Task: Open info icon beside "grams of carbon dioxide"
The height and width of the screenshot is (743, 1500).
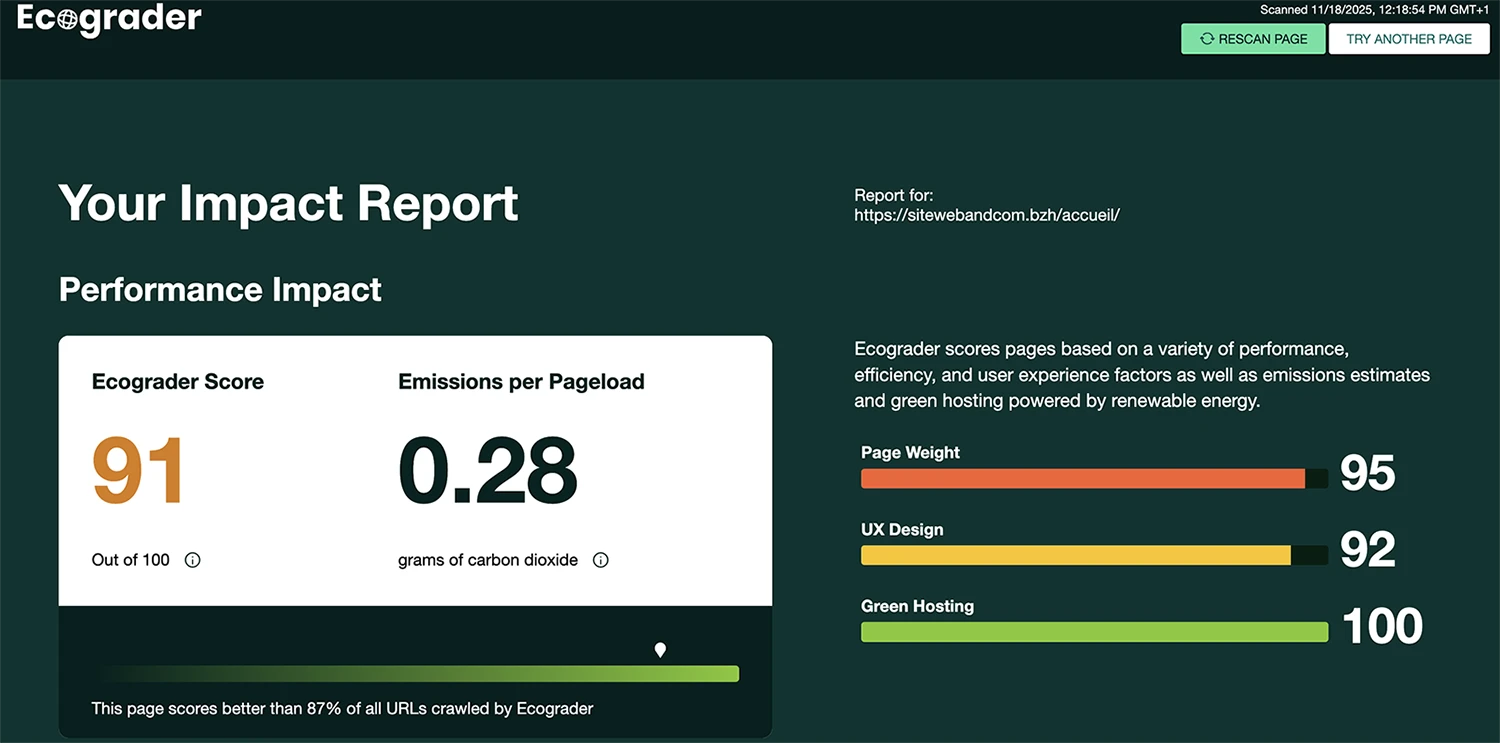Action: click(601, 560)
